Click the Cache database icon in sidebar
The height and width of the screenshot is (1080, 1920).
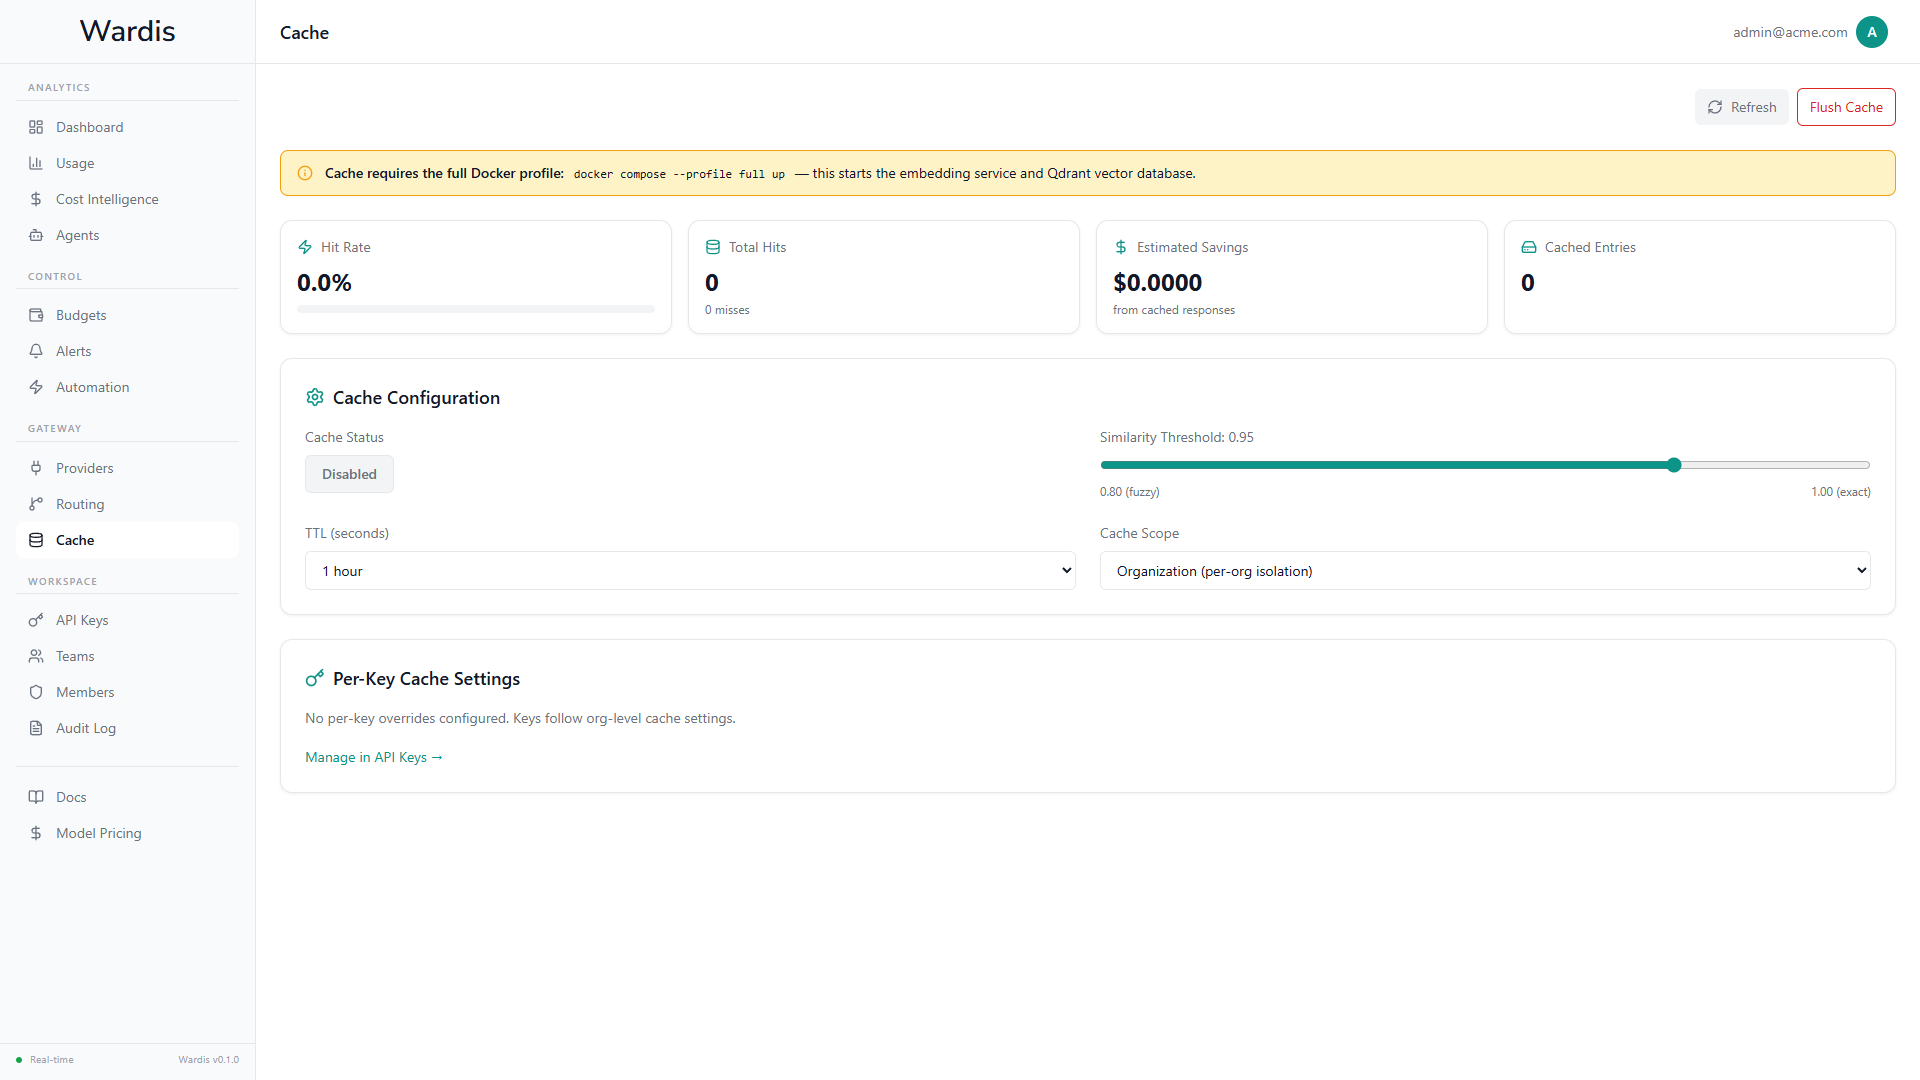coord(36,540)
